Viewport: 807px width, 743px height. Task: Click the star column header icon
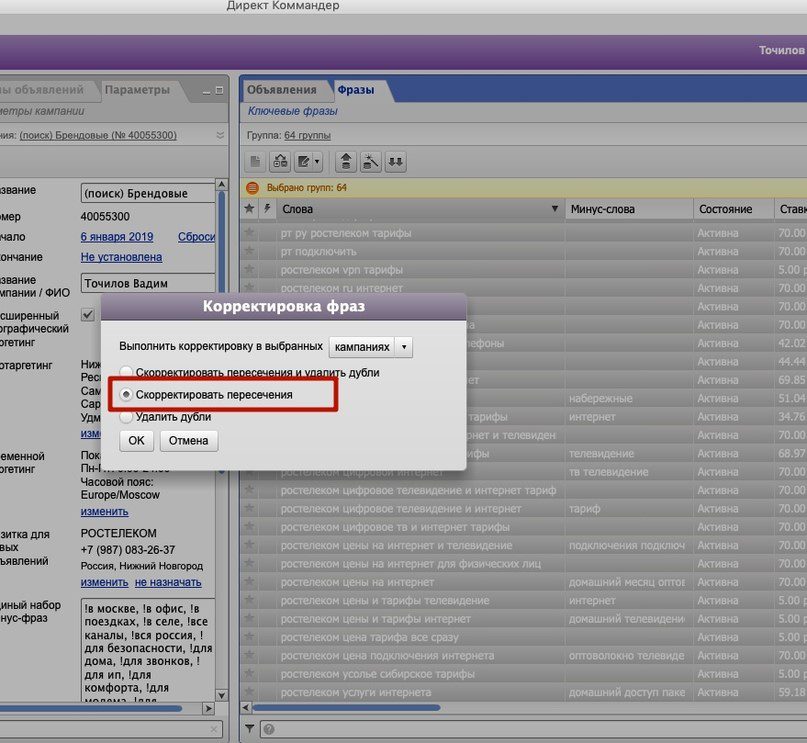pyautogui.click(x=250, y=209)
